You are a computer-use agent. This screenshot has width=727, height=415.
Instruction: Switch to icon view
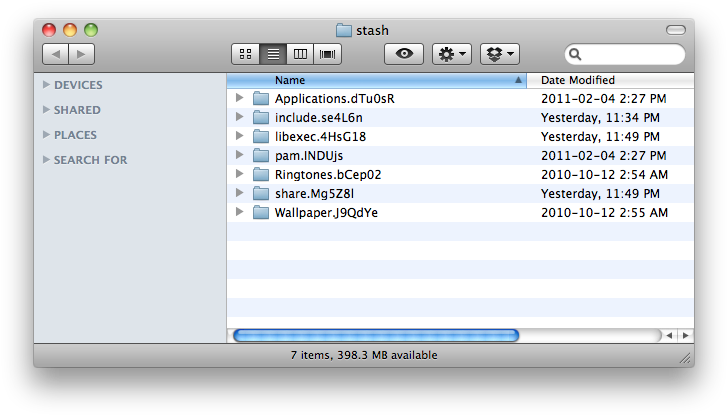[246, 54]
